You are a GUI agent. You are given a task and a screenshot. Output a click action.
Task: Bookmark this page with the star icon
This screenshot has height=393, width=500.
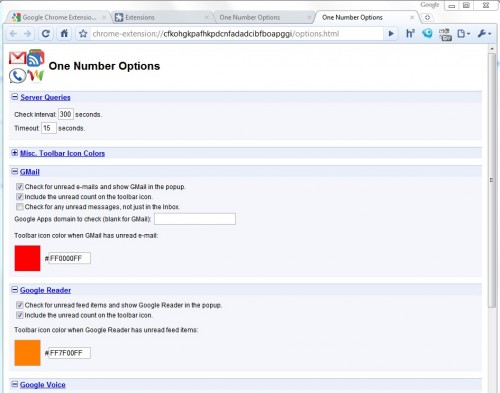pyautogui.click(x=83, y=34)
